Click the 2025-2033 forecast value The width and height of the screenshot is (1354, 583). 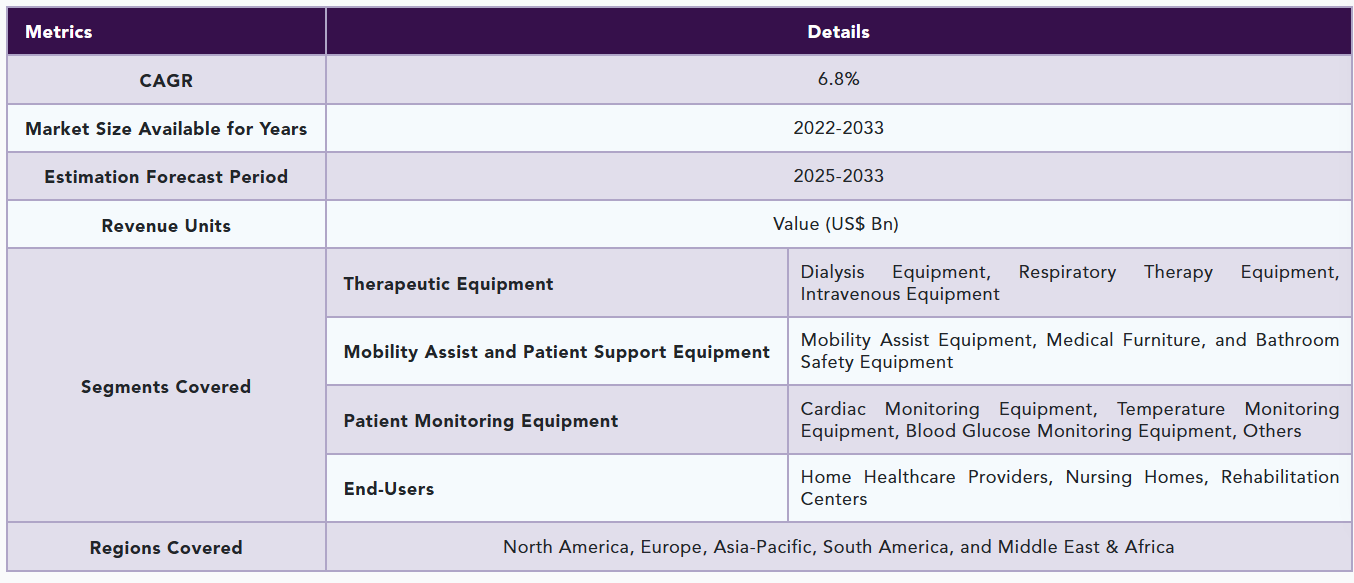coord(838,176)
